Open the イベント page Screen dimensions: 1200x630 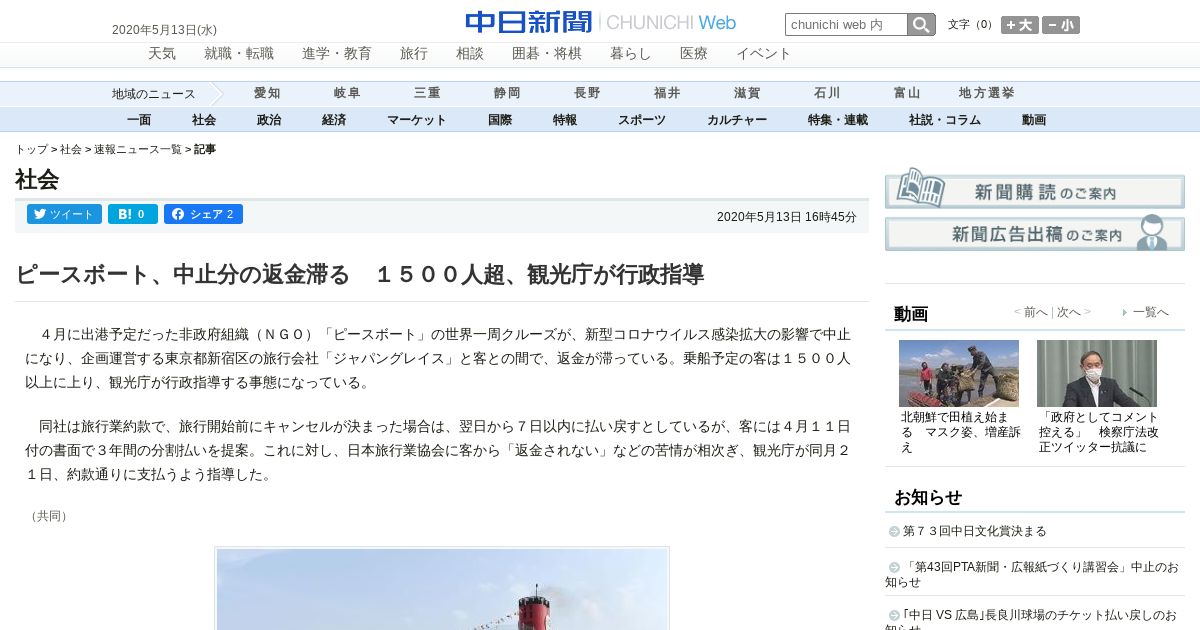(x=764, y=54)
